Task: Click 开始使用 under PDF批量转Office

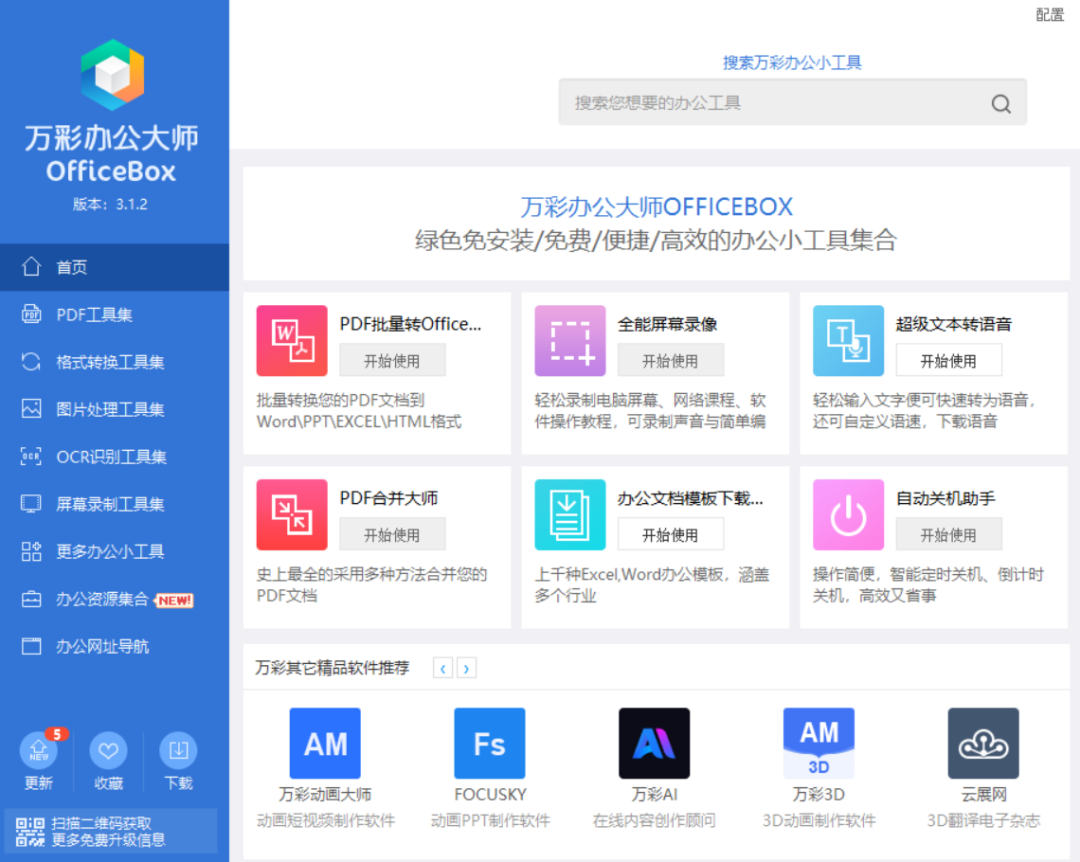Action: (x=392, y=360)
